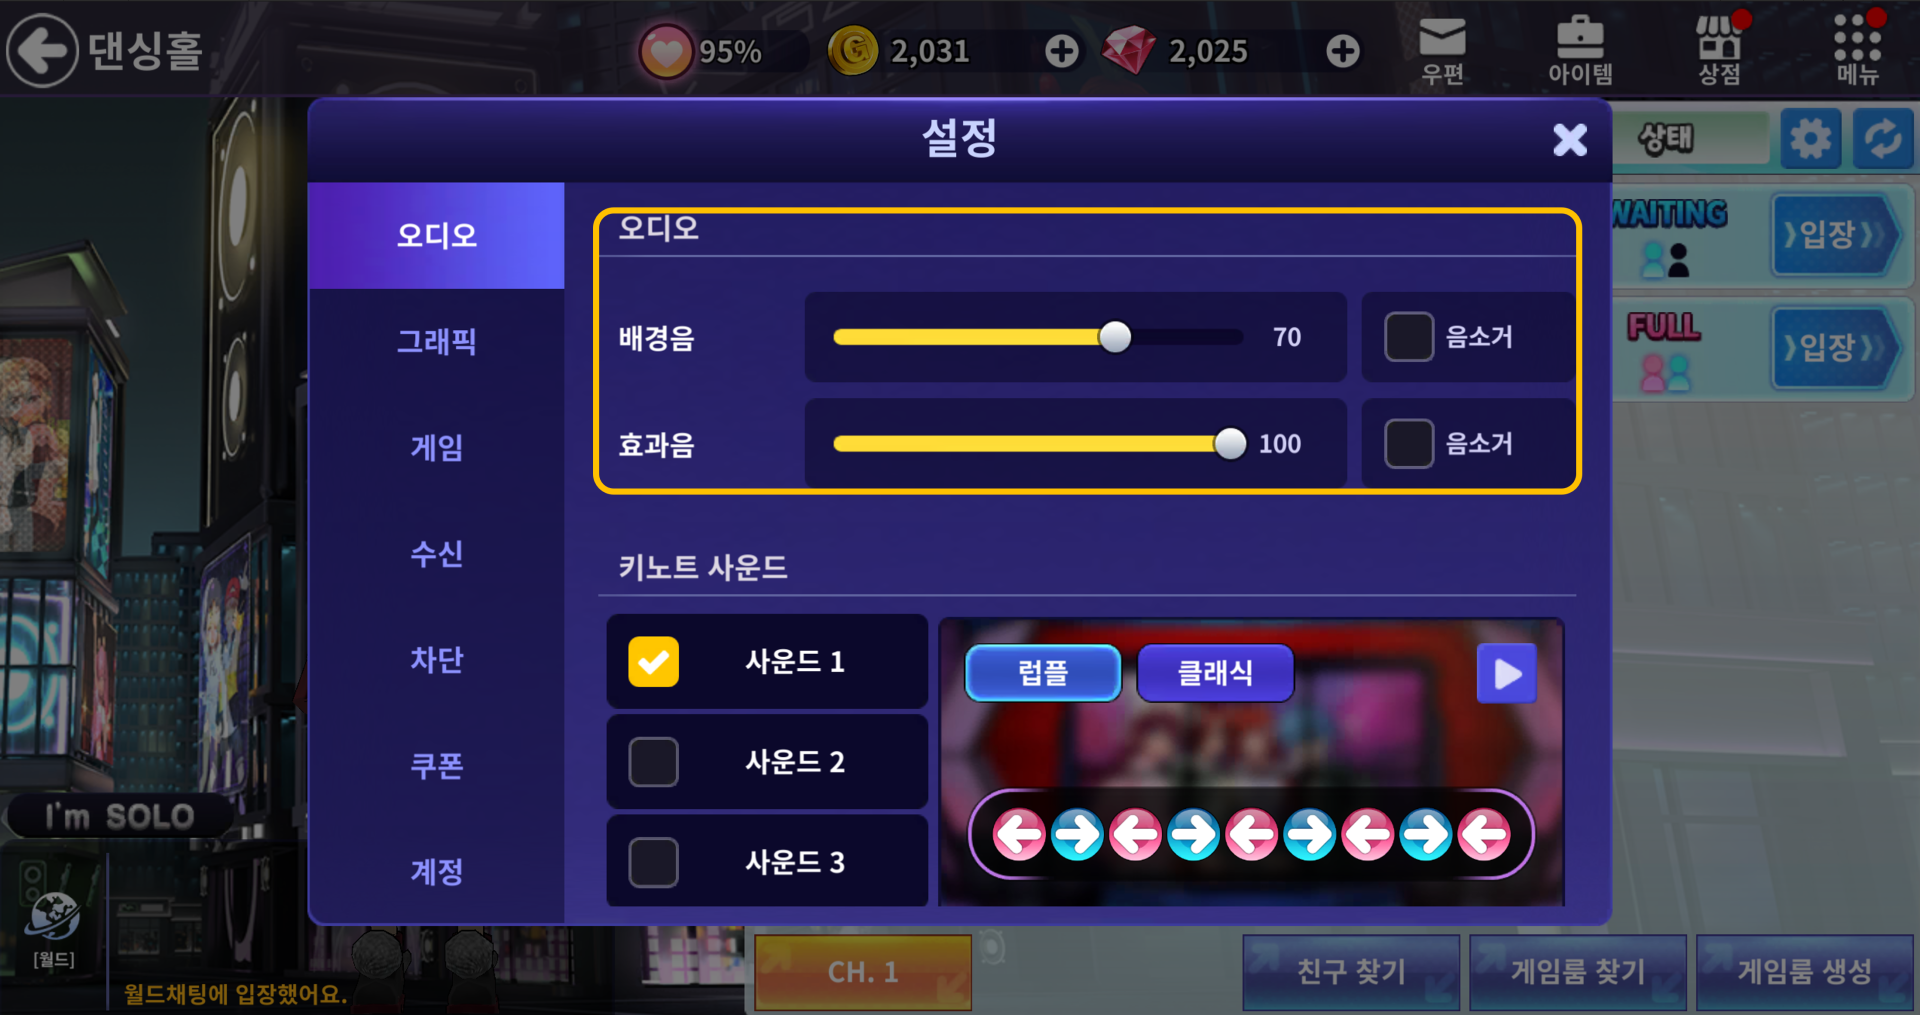
Task: Select the 쿠폰 coupon tab
Action: 436,766
